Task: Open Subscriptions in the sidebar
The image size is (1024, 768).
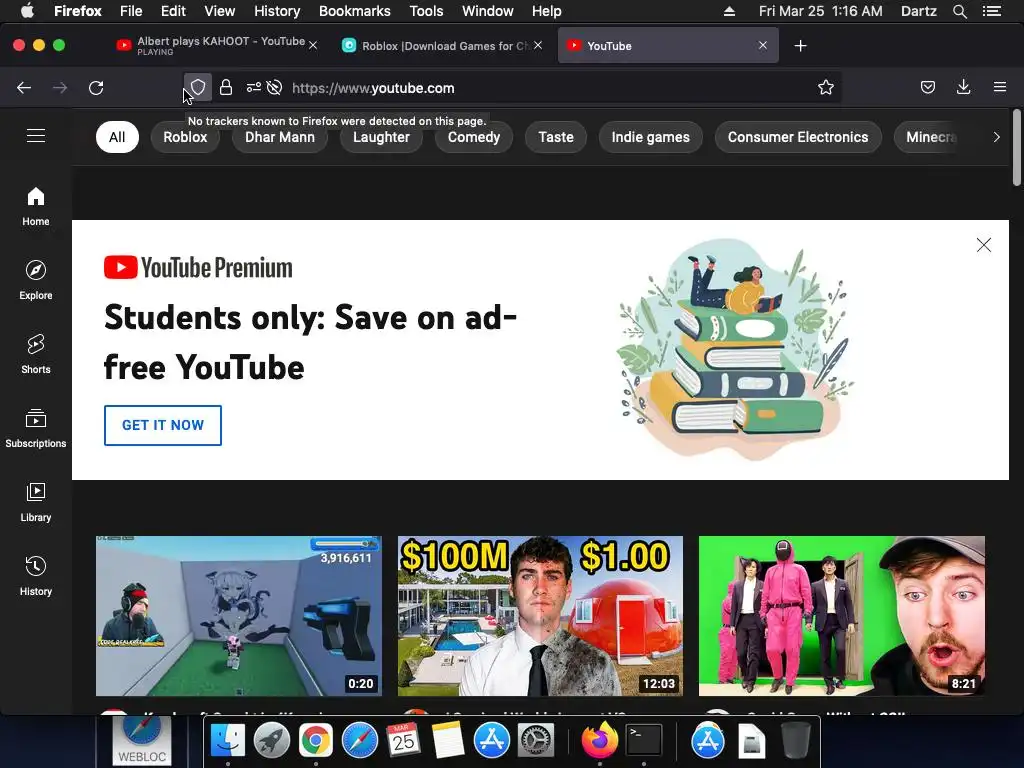Action: 36,428
